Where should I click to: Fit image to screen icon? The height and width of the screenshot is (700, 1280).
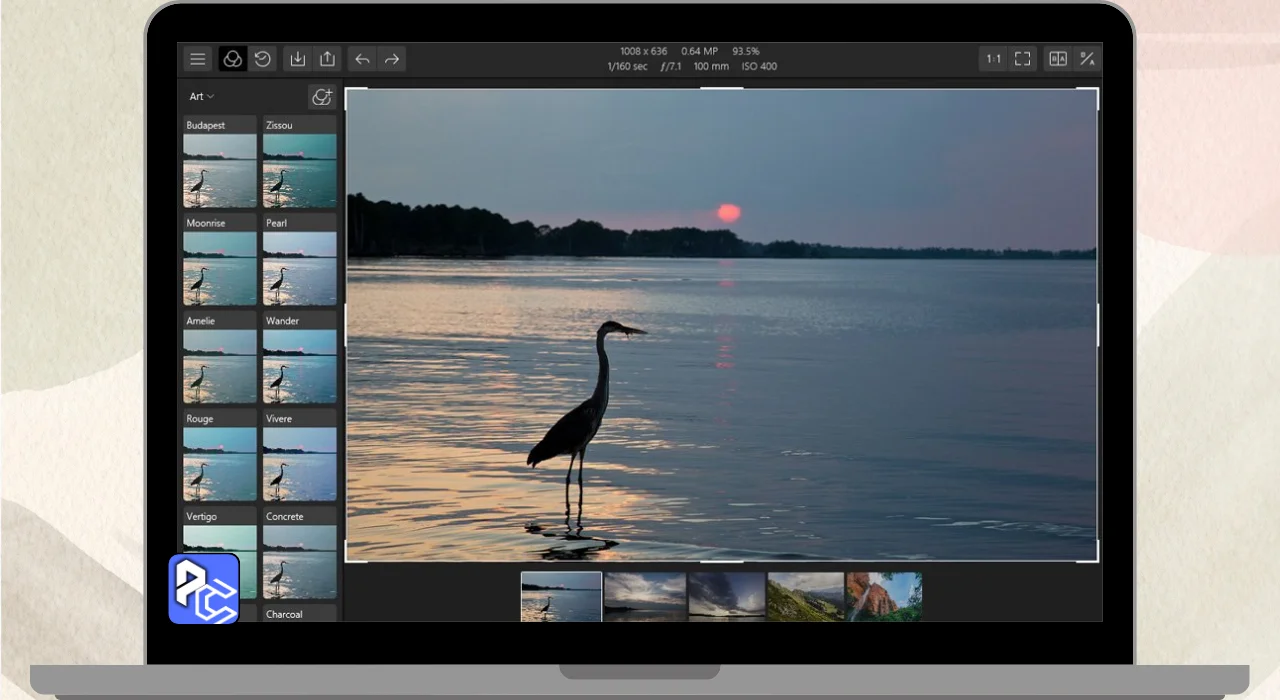[1022, 59]
